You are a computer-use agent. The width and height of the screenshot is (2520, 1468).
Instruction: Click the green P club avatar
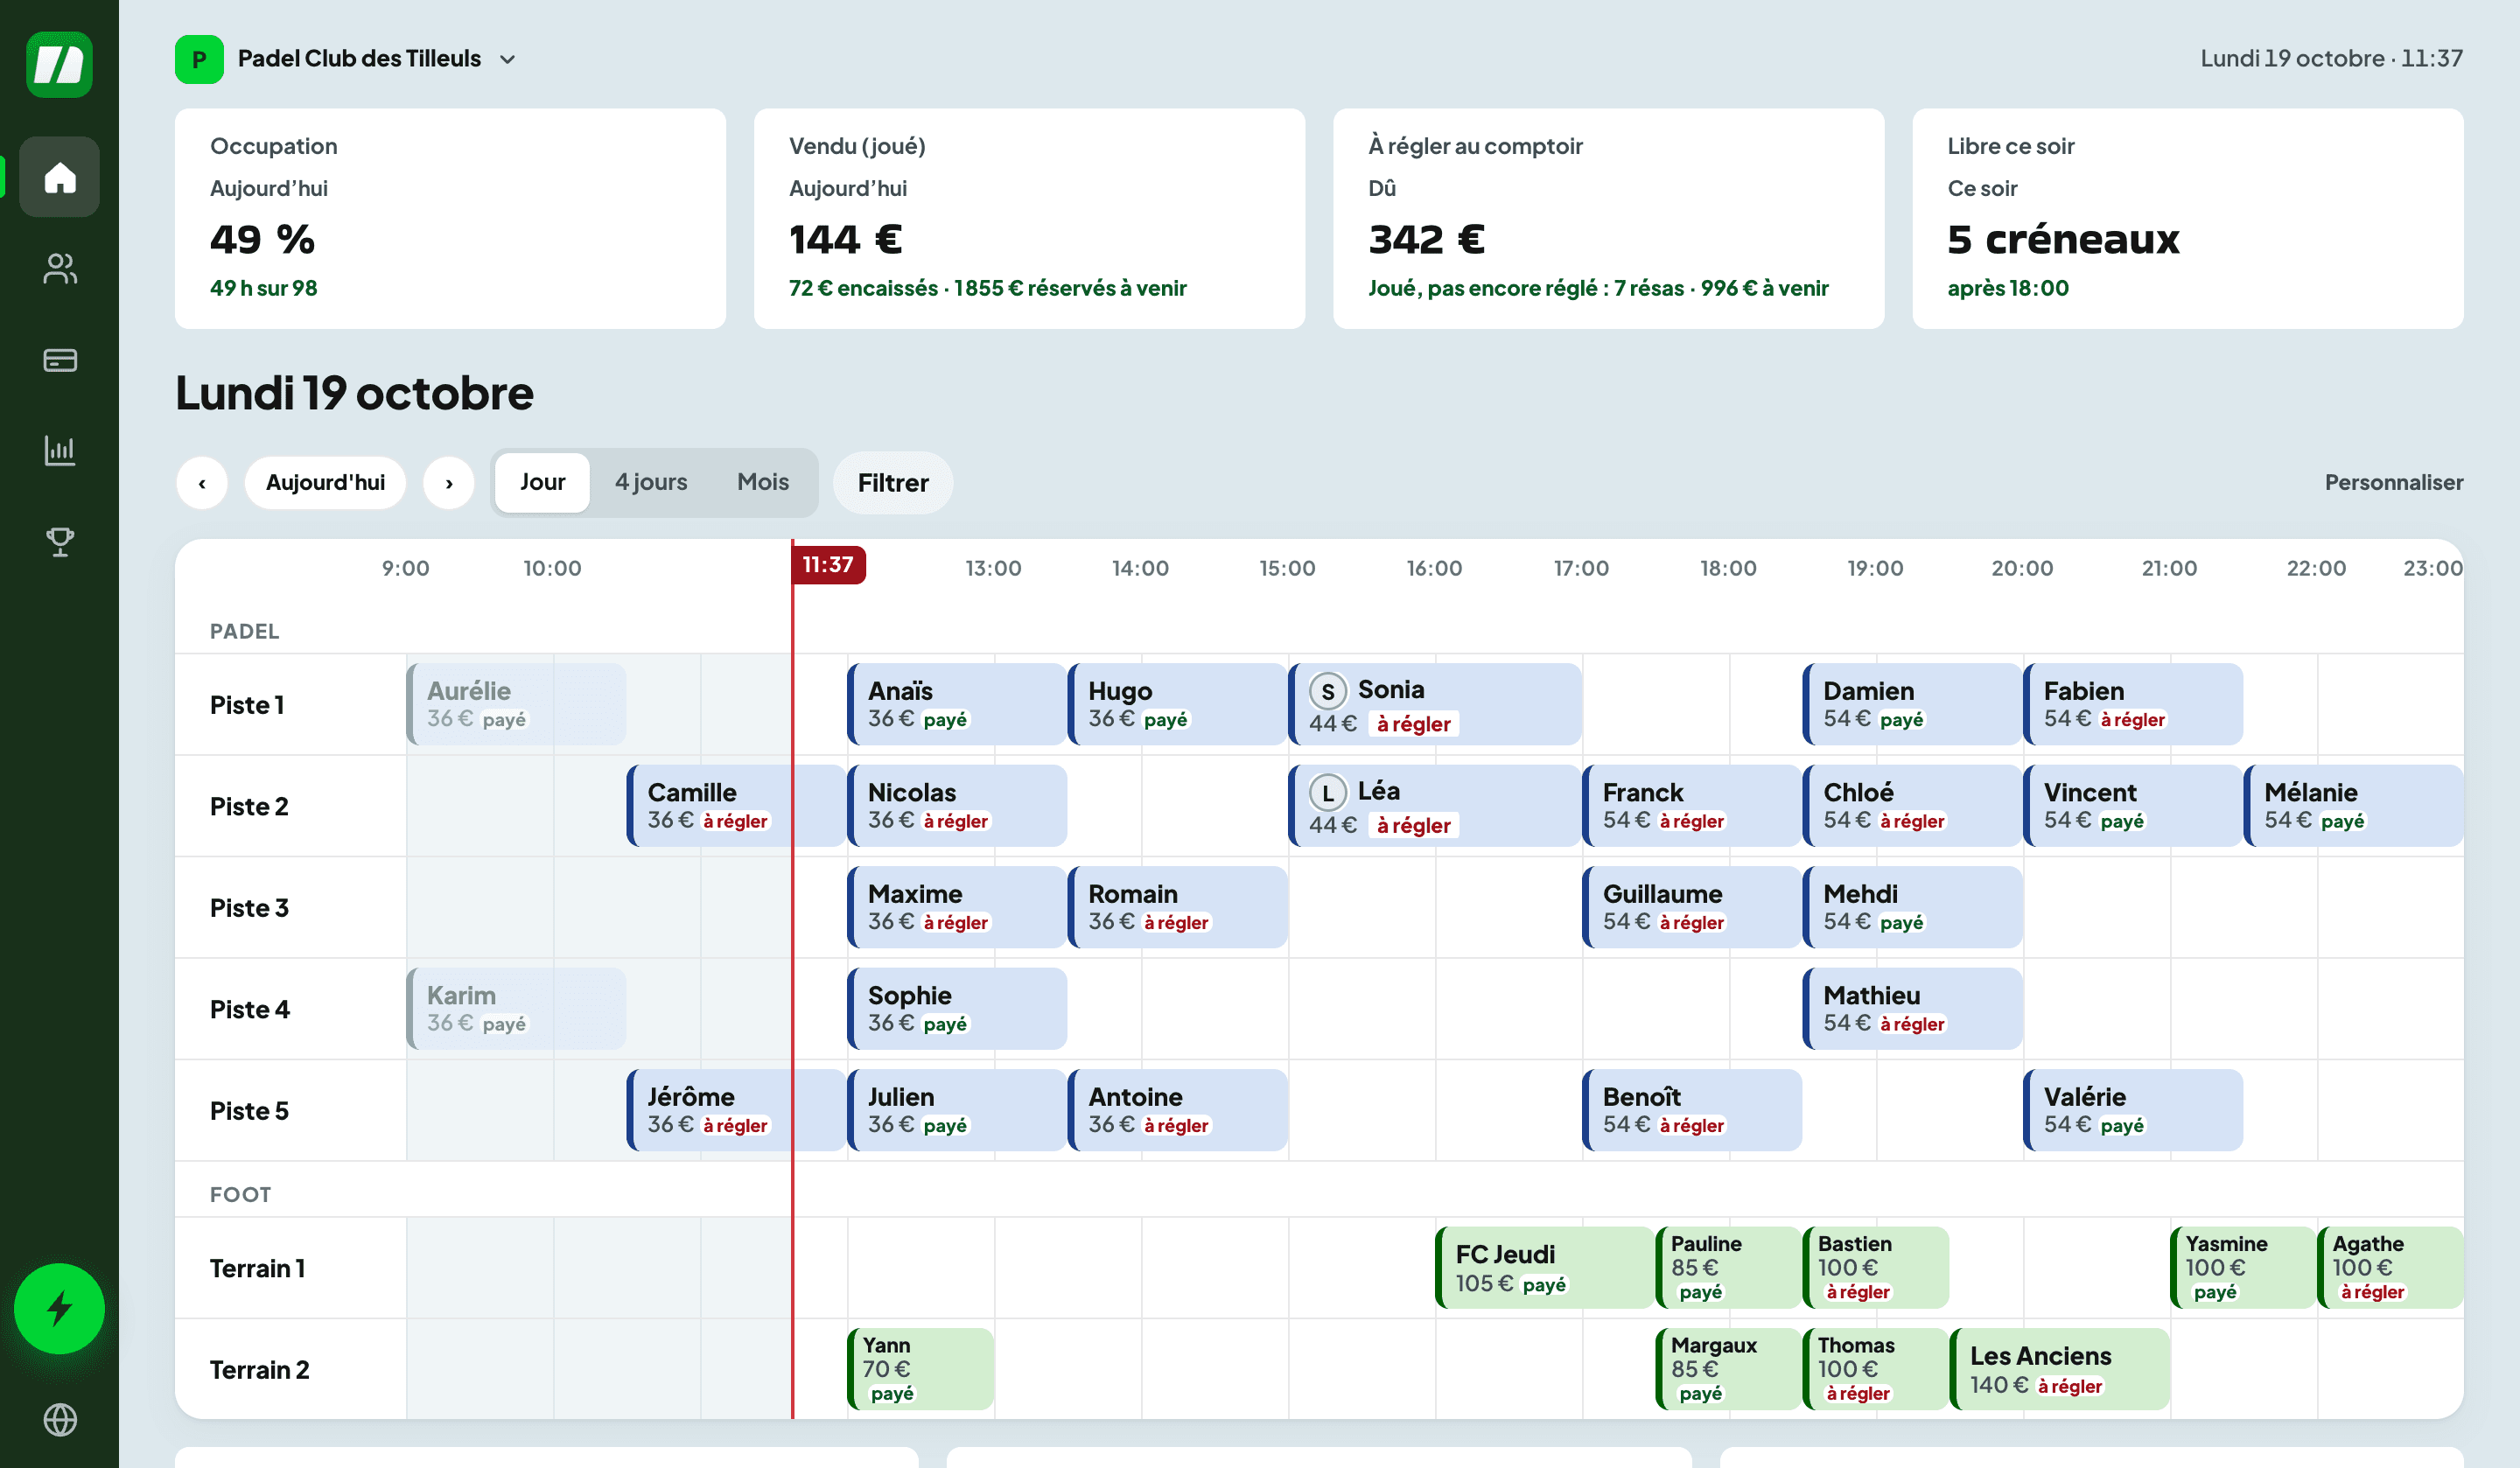click(199, 59)
